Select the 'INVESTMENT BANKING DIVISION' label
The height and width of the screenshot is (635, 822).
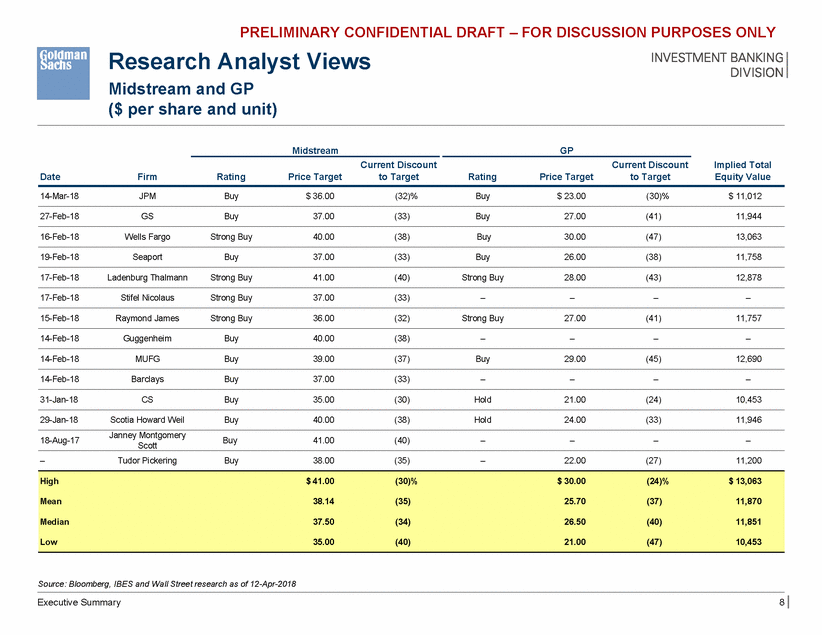pyautogui.click(x=717, y=65)
